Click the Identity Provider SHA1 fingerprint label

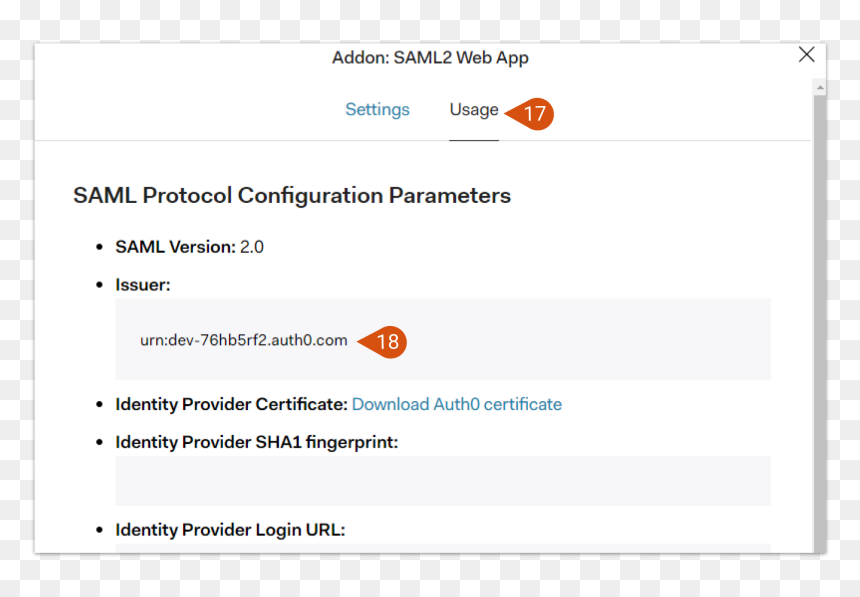pos(257,442)
